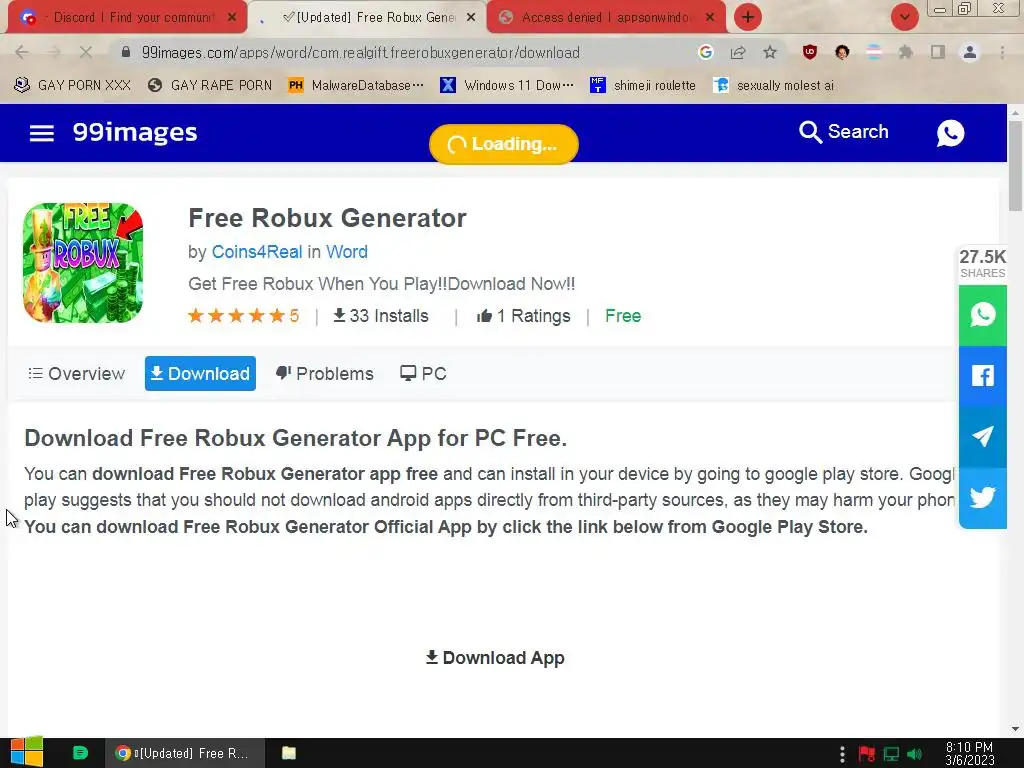Click the Free Robux Generator app thumbnail
The width and height of the screenshot is (1024, 768).
point(83,263)
